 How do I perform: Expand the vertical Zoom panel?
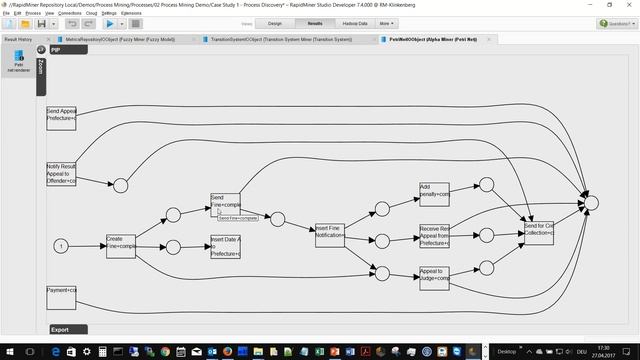click(x=41, y=77)
